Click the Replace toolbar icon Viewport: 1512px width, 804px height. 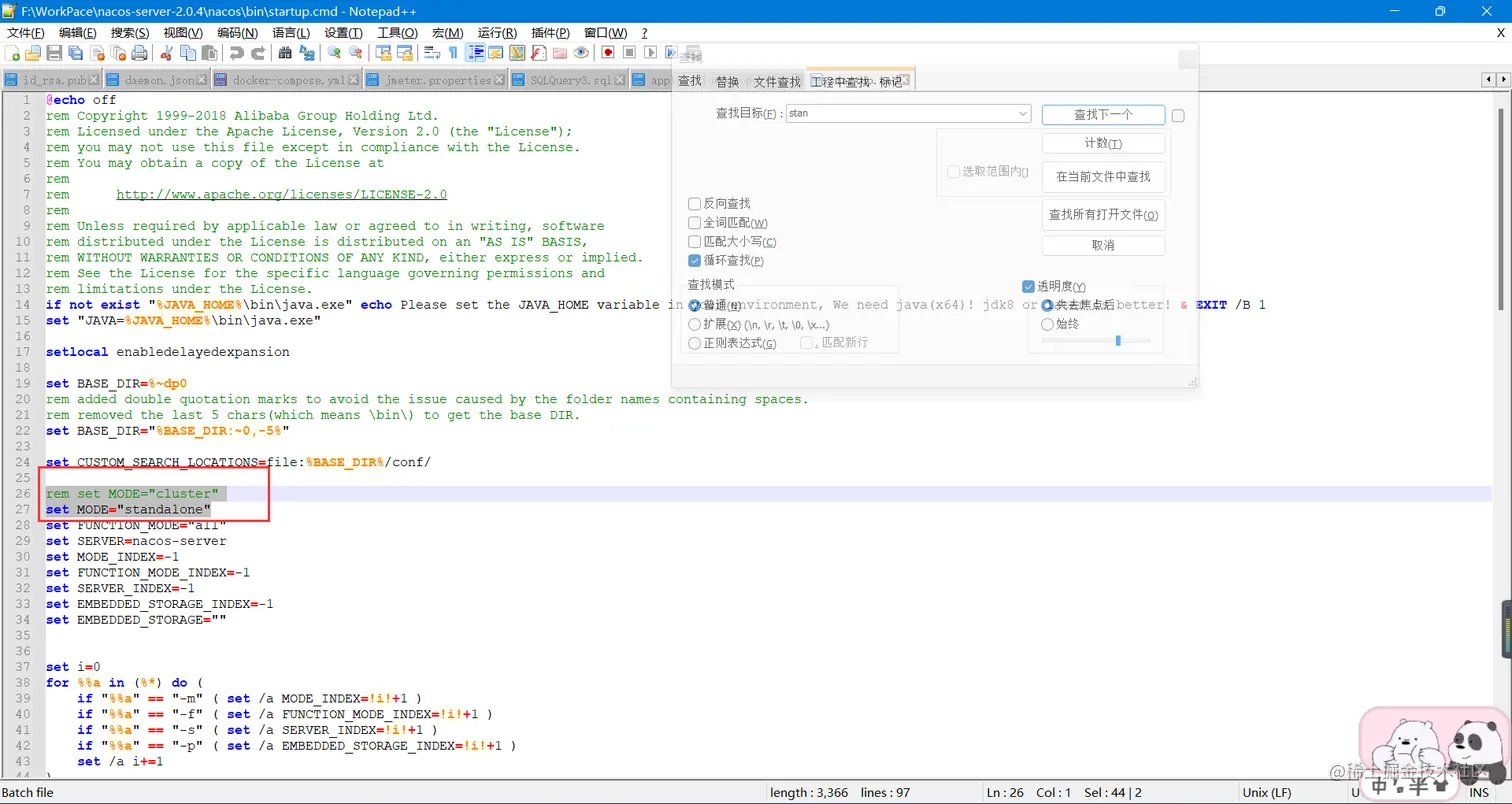(307, 52)
